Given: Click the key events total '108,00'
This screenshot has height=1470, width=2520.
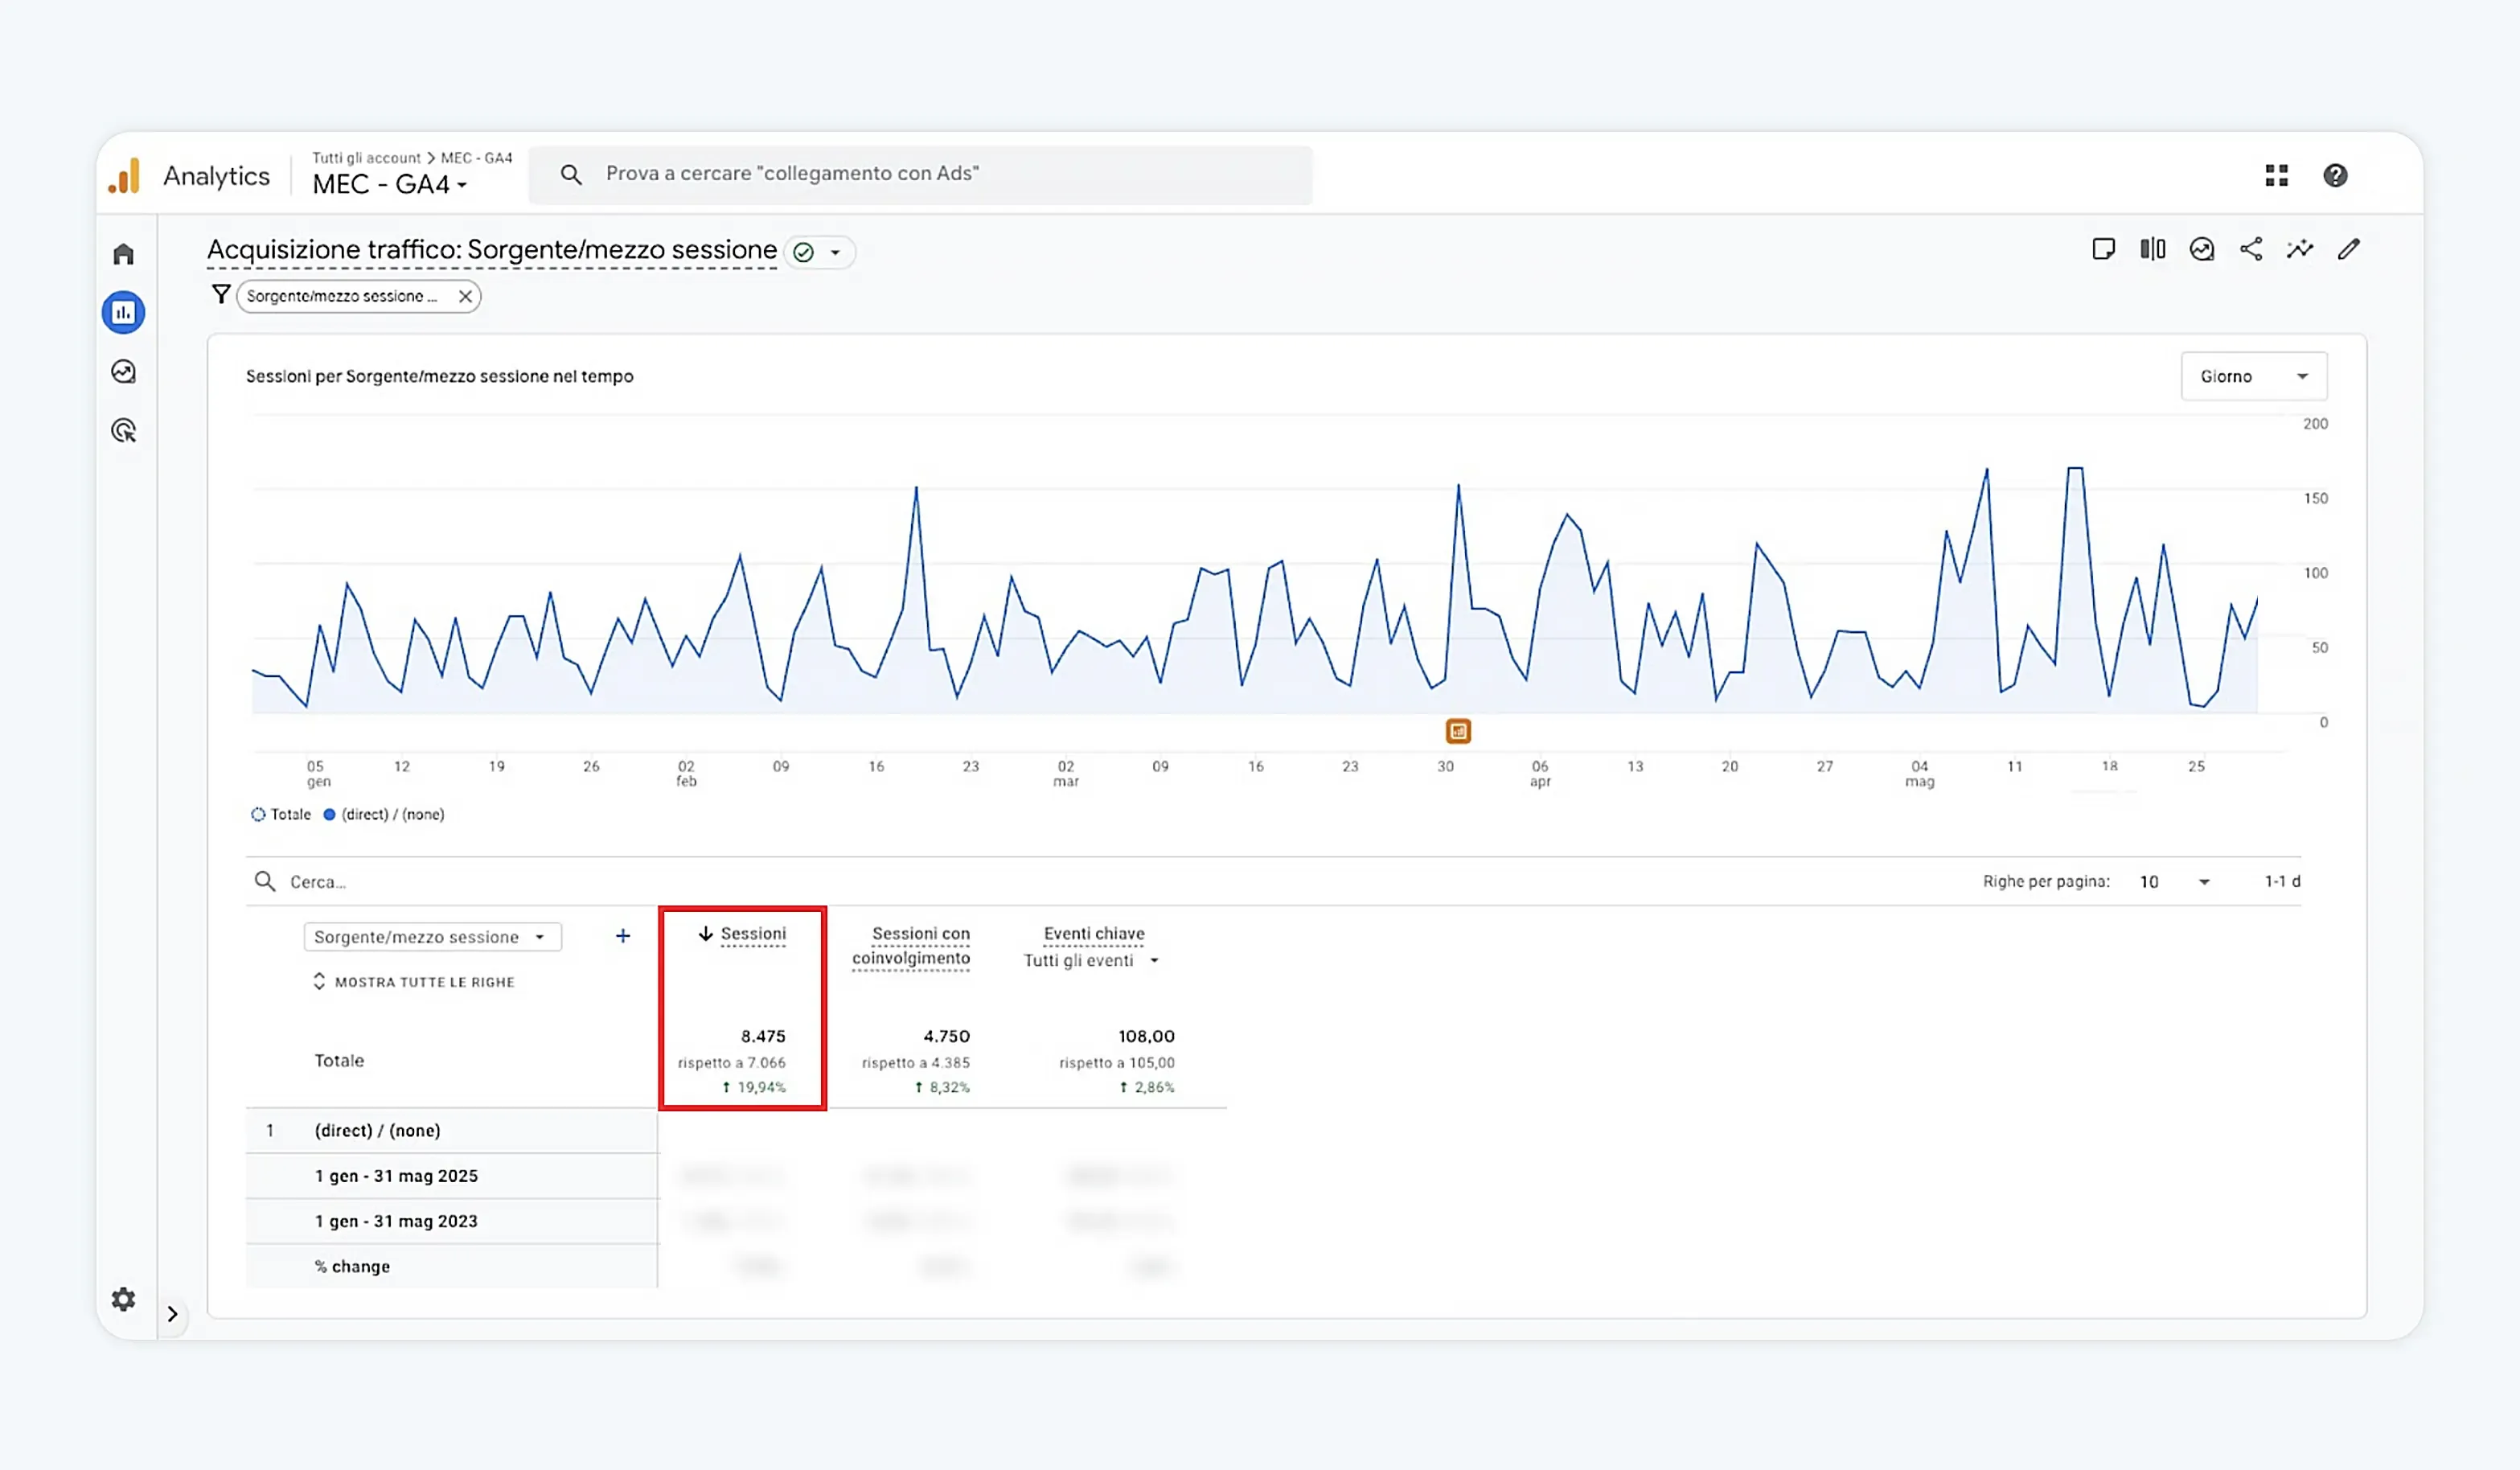Looking at the screenshot, I should 1146,1036.
